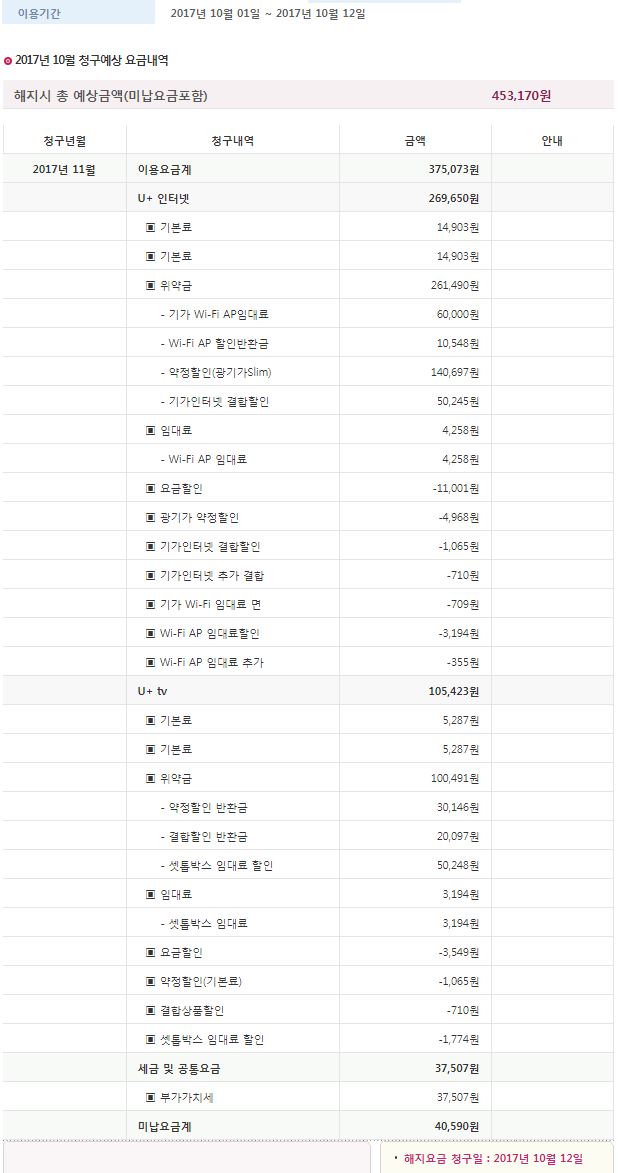Click the icon before Wi-Fi AP 임대료할인
This screenshot has width=618, height=1173.
click(x=151, y=634)
